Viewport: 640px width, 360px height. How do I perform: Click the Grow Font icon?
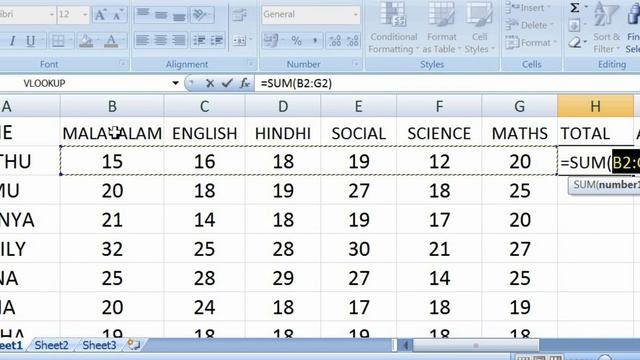(x=100, y=15)
